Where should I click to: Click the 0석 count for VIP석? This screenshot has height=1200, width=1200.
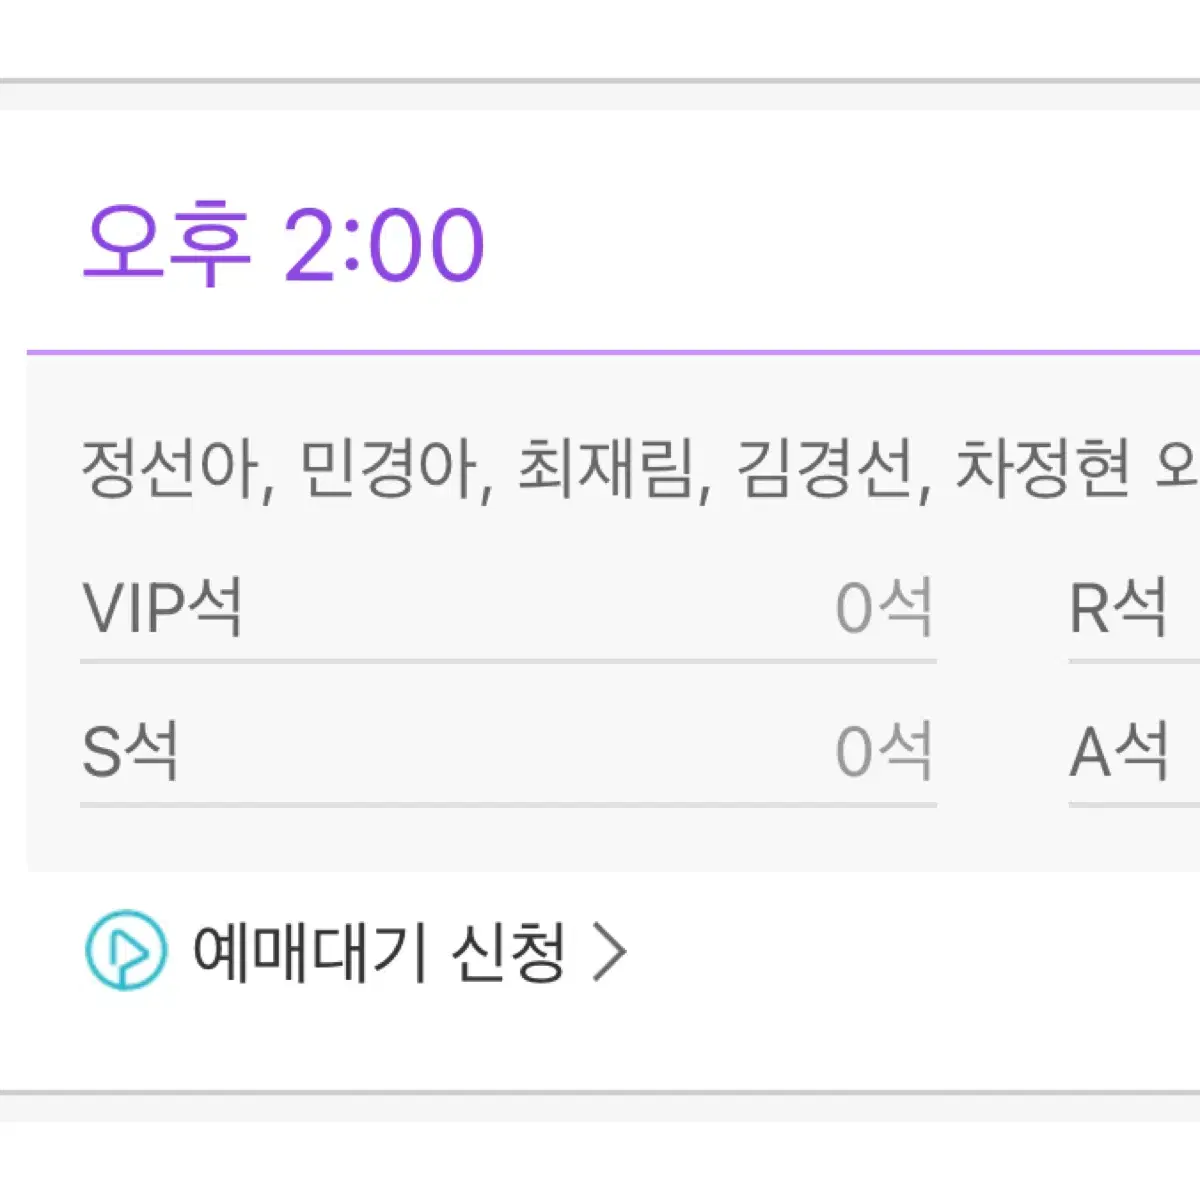point(884,607)
